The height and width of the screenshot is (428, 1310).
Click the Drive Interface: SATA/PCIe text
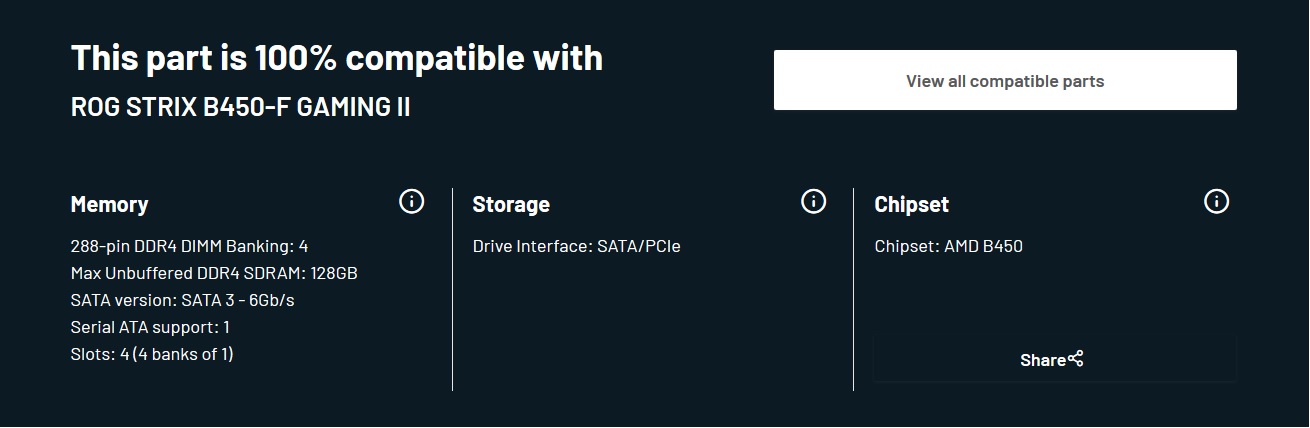576,246
